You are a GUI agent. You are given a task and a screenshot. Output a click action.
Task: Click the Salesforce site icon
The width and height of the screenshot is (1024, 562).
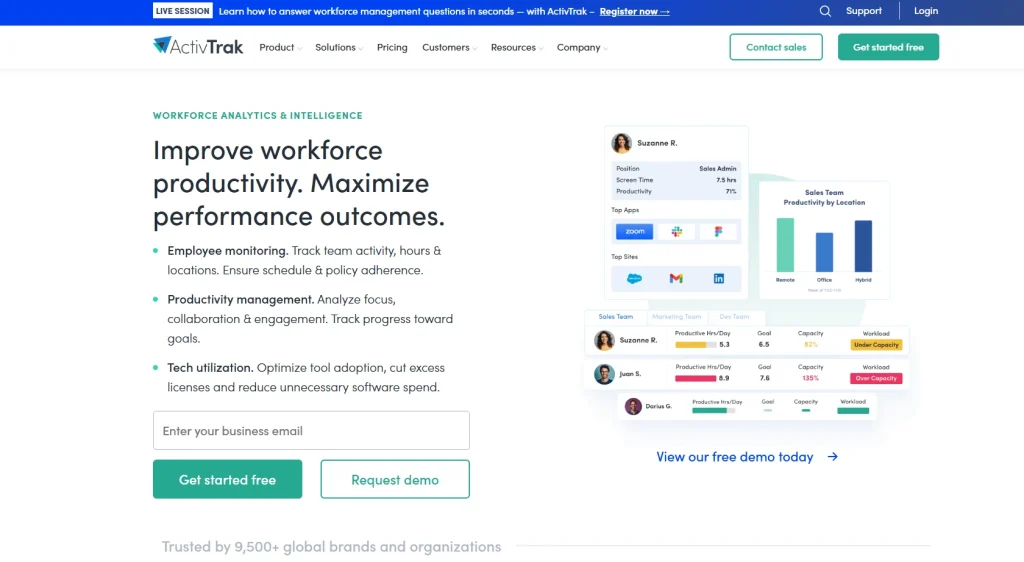634,279
